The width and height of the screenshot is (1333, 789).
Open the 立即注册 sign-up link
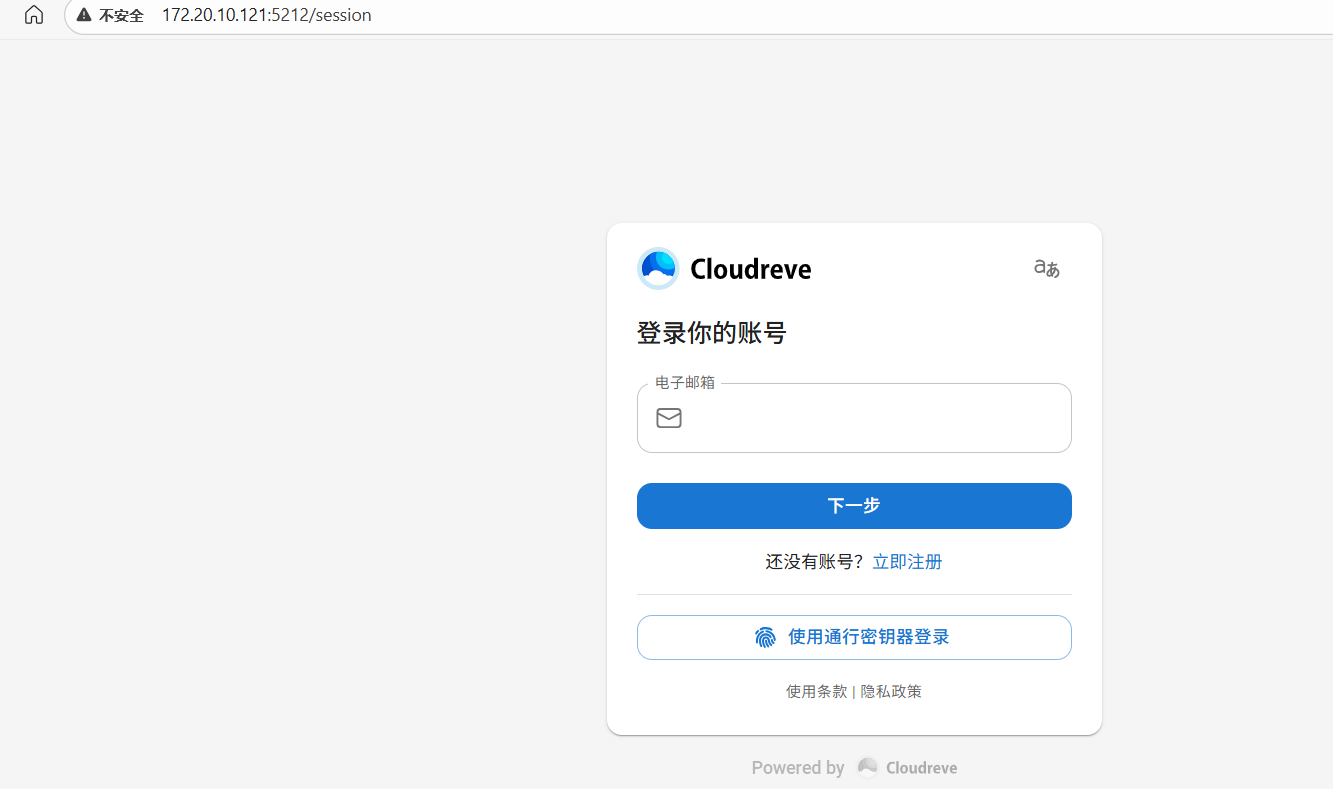[907, 562]
